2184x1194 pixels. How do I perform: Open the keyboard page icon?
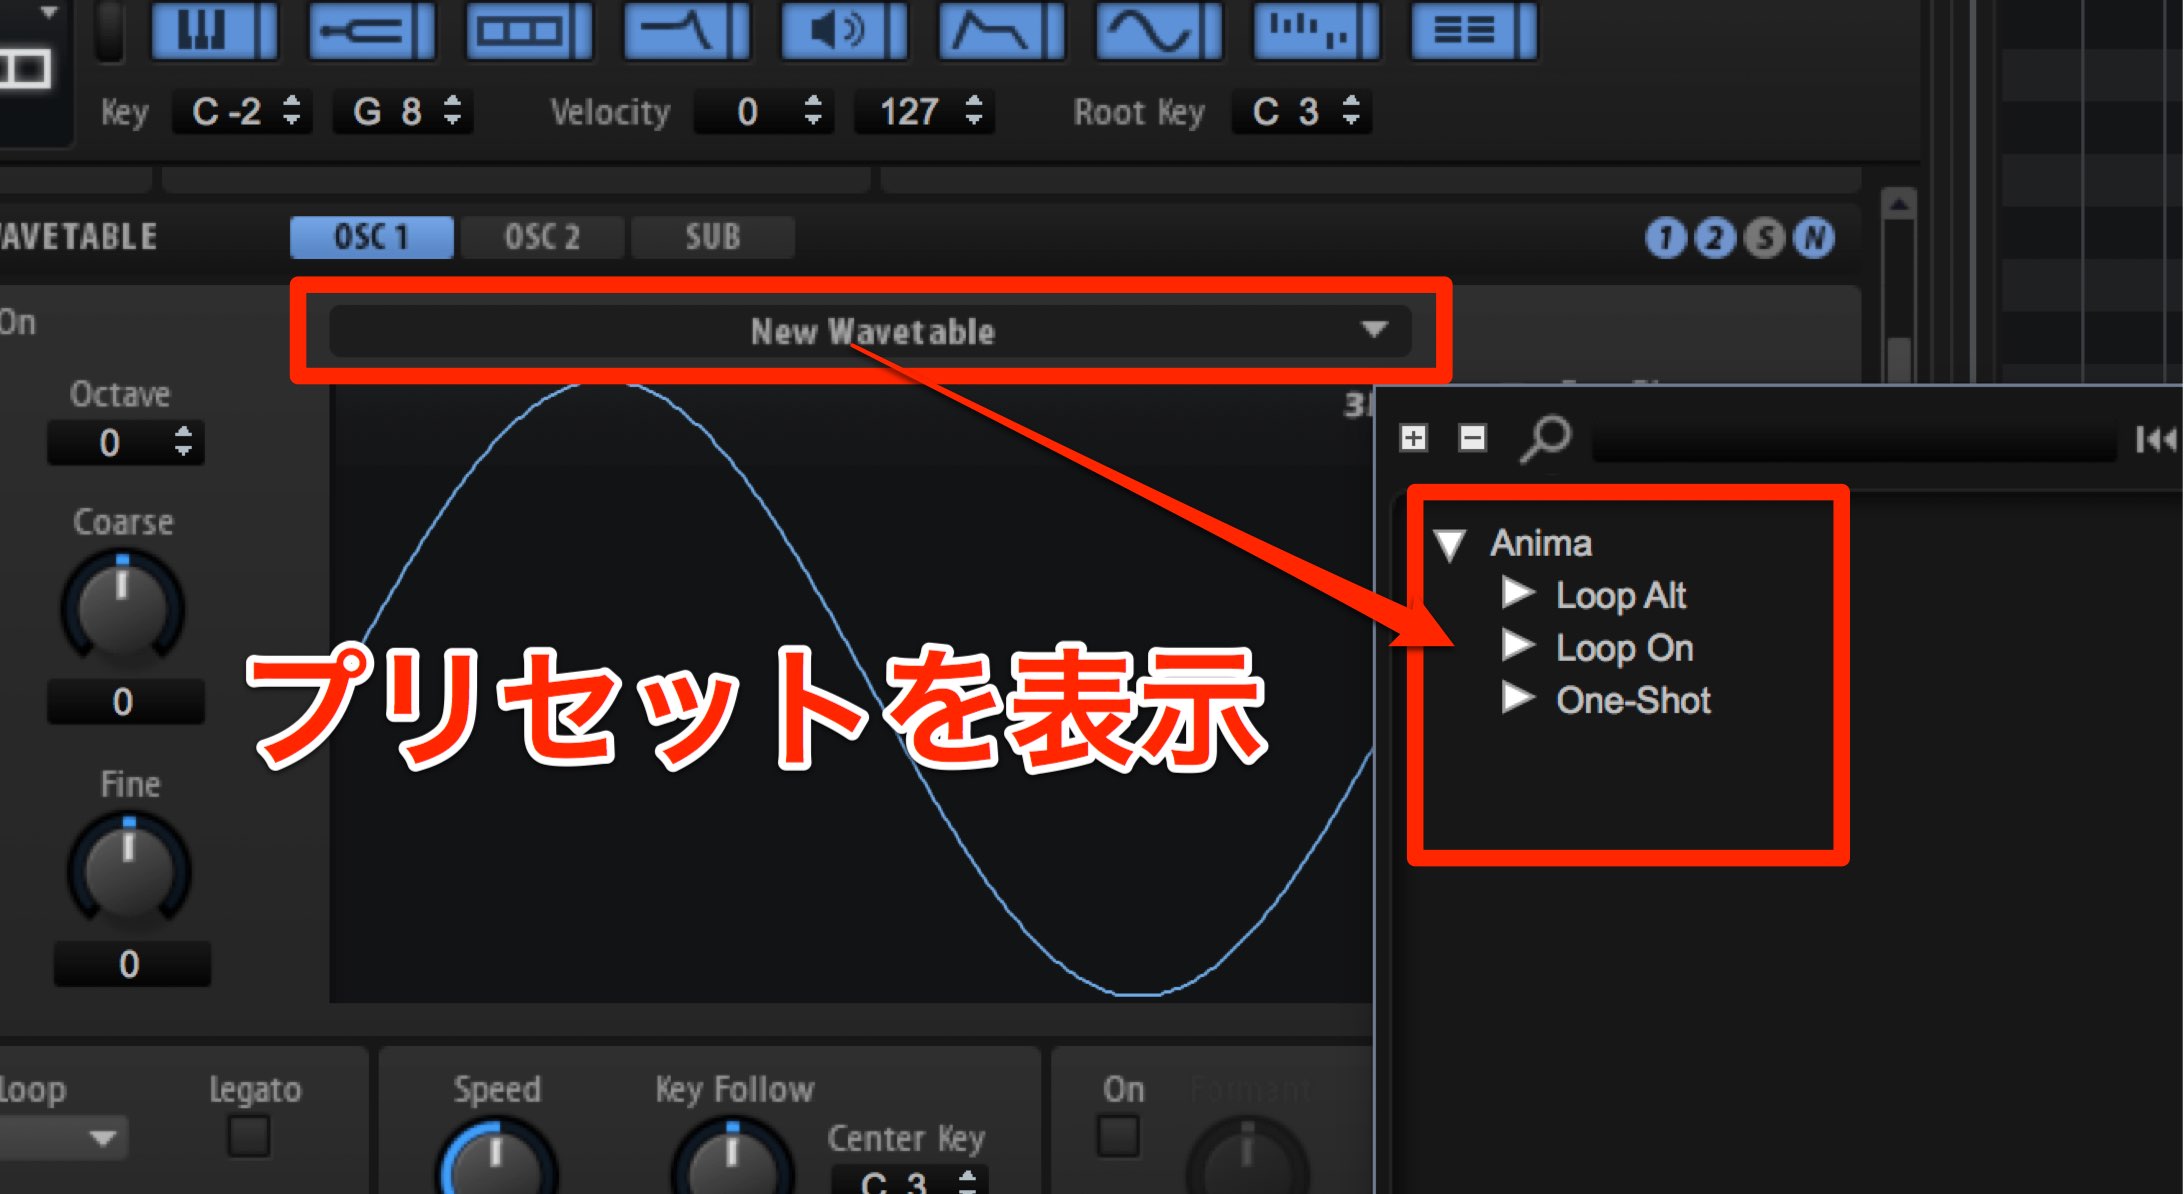click(x=214, y=29)
